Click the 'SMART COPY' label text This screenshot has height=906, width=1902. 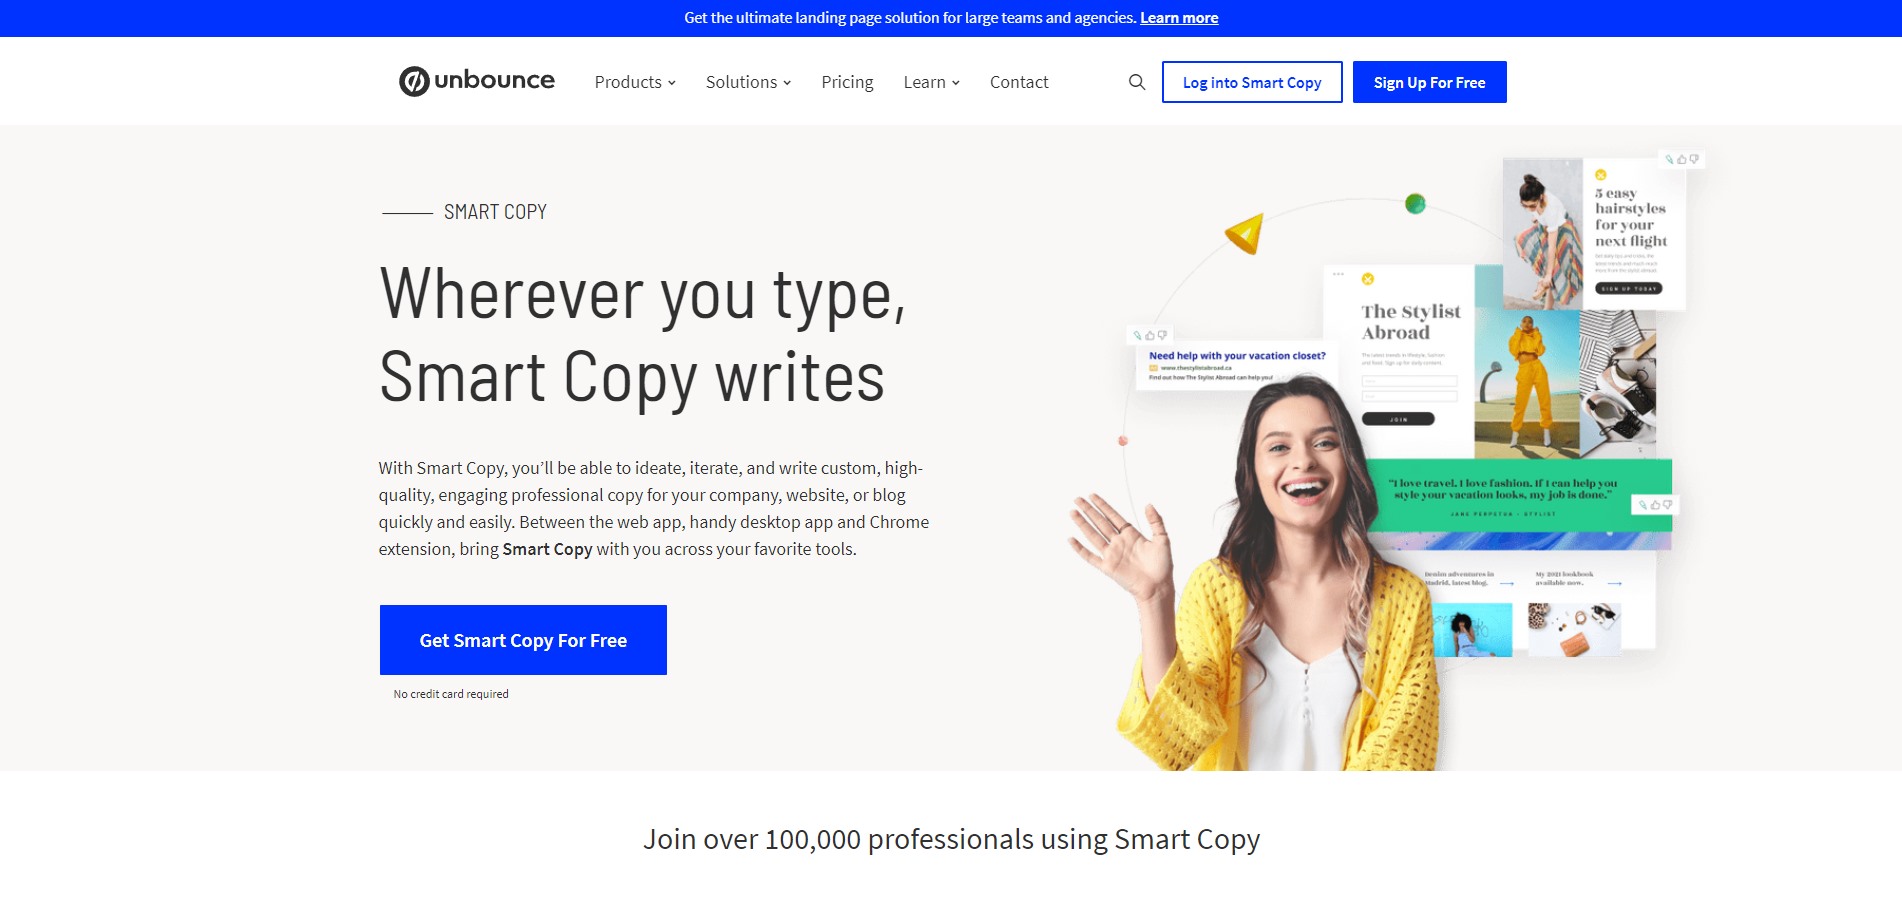click(x=495, y=212)
